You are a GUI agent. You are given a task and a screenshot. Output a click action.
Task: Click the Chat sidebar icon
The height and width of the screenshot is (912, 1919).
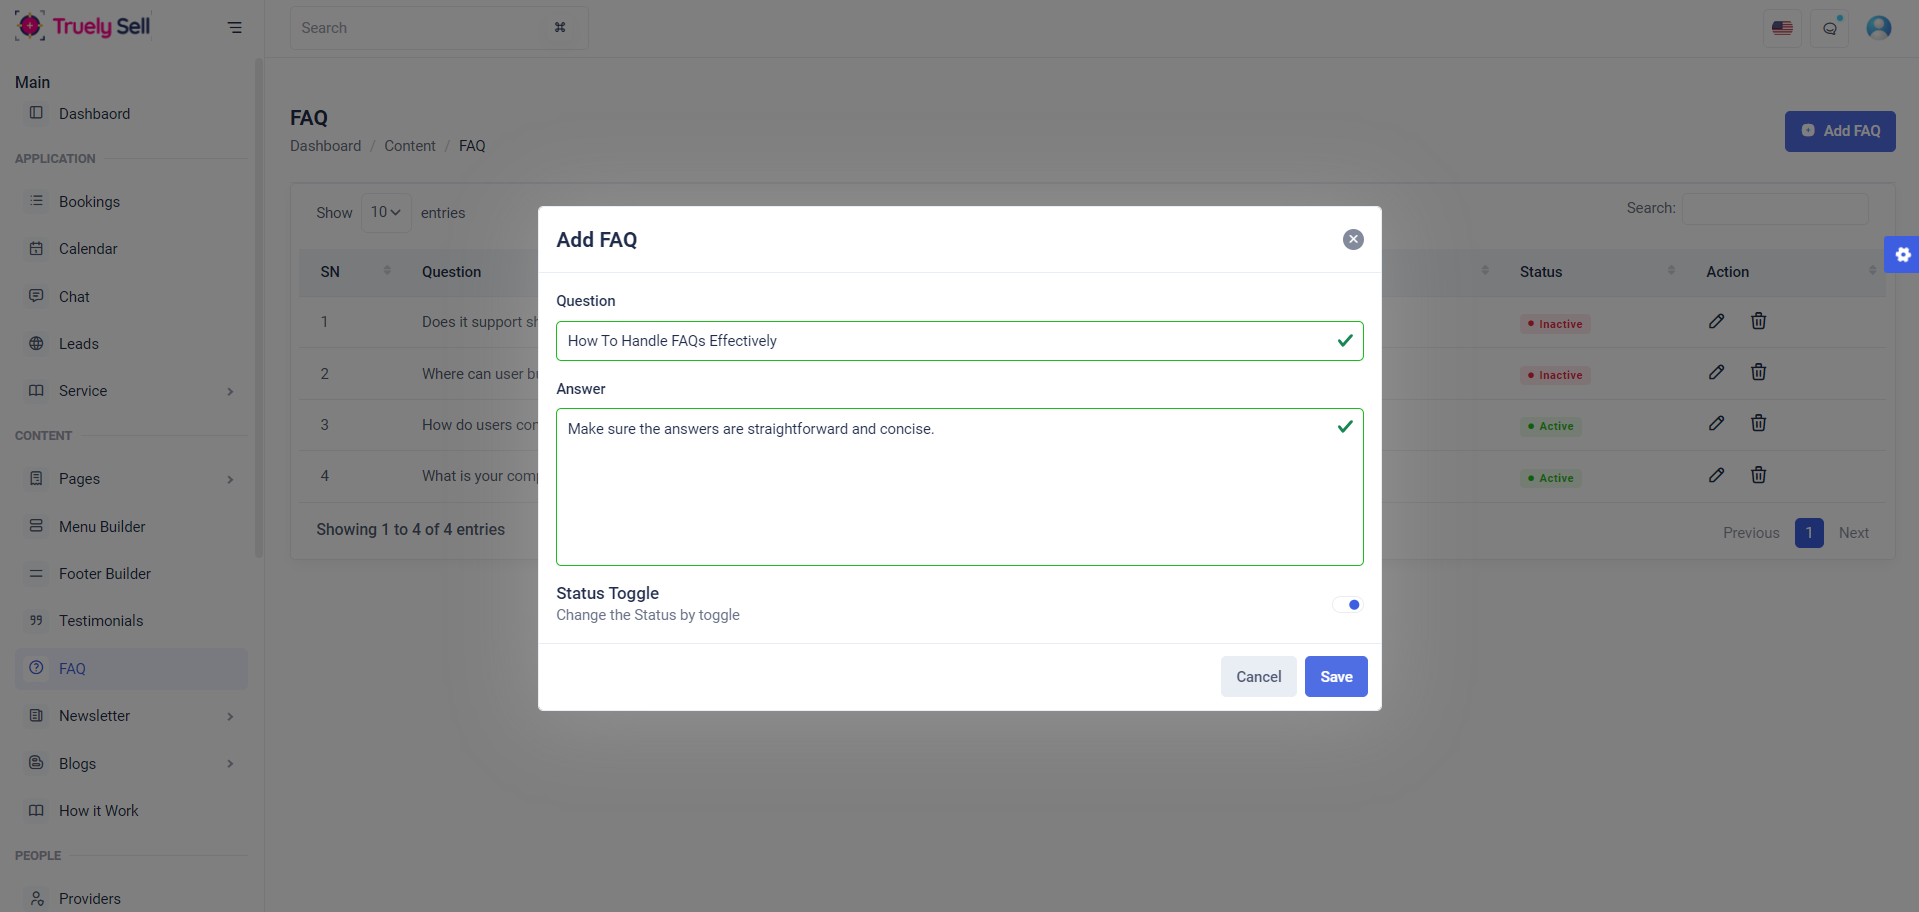coord(36,296)
